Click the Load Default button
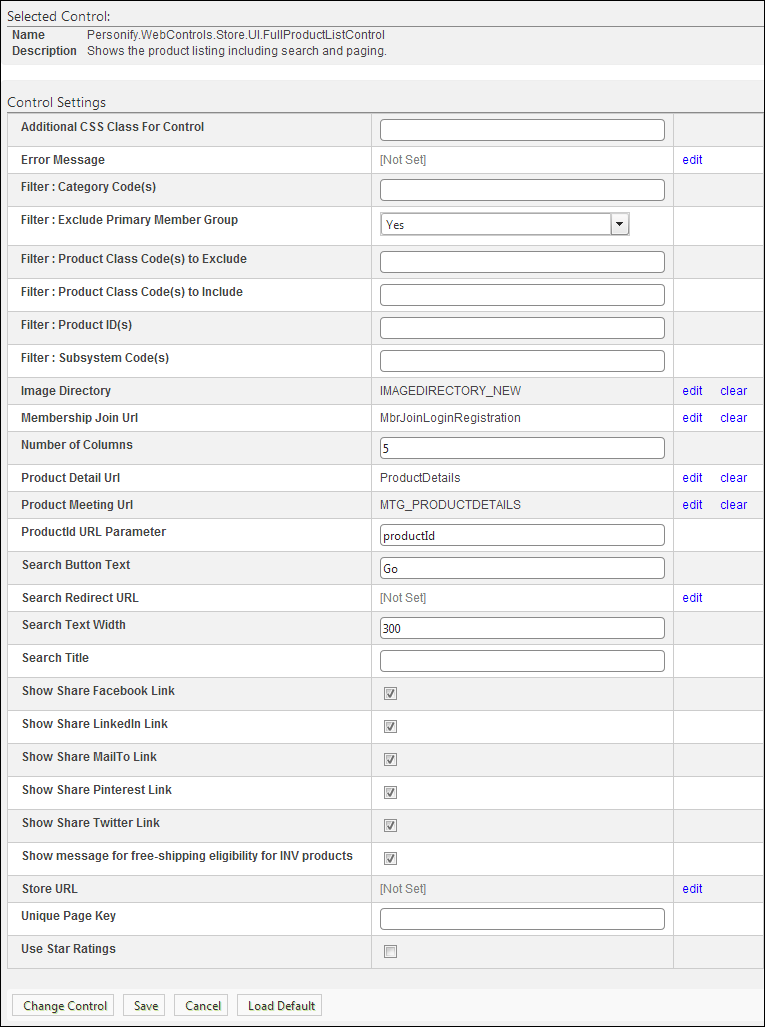 point(281,1005)
